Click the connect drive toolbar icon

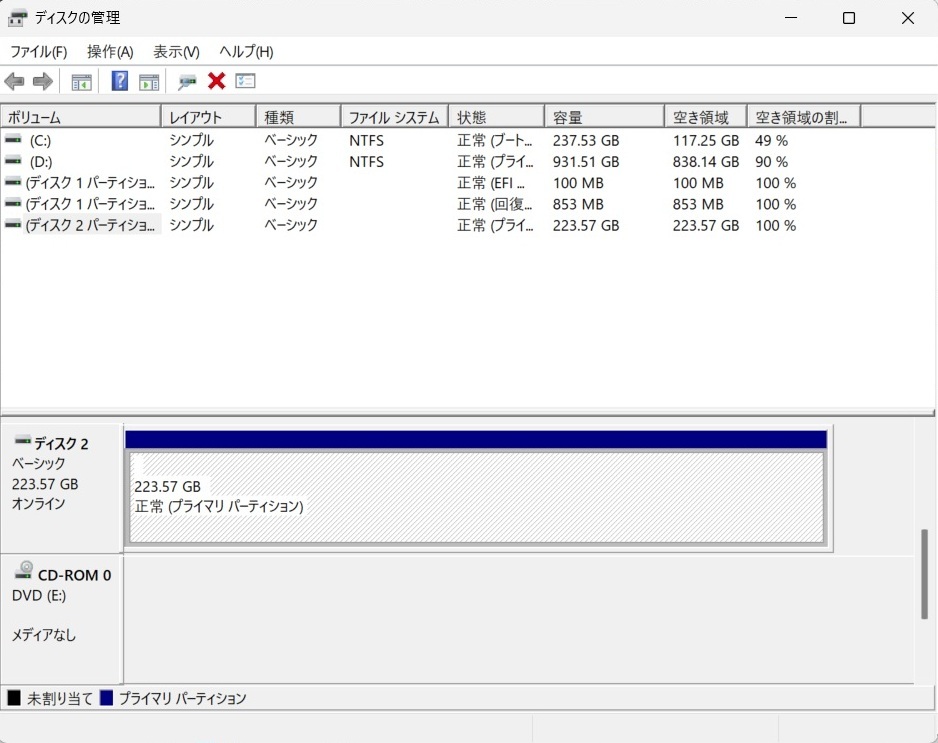click(x=187, y=82)
